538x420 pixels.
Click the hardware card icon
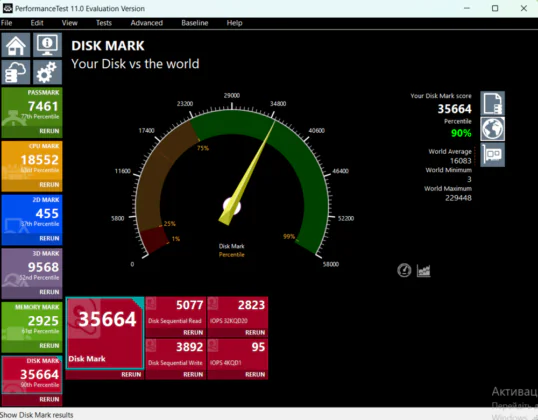coord(492,155)
